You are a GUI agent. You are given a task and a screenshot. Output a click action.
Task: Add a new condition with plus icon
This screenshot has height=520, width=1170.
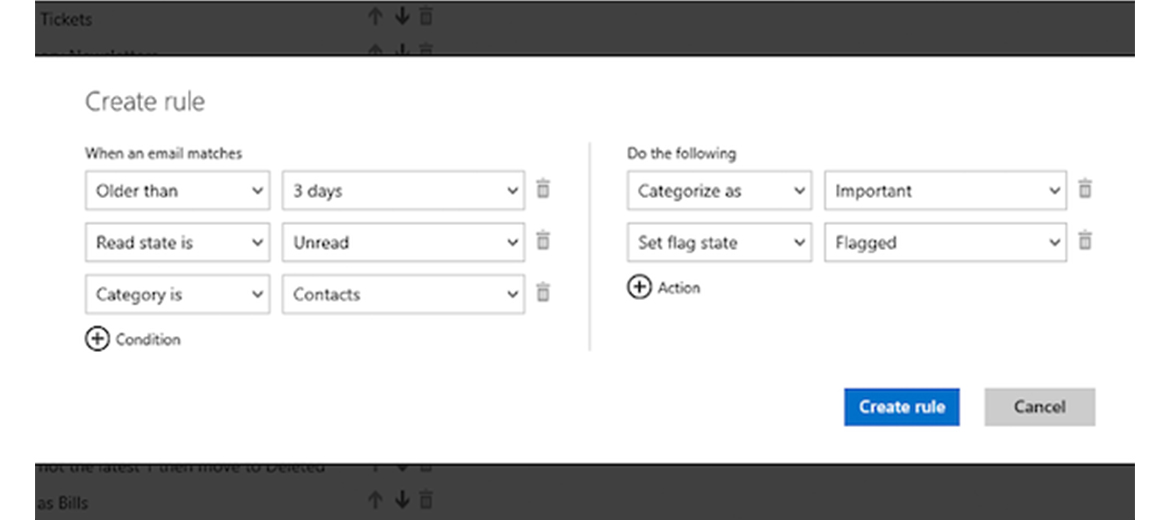coord(97,339)
